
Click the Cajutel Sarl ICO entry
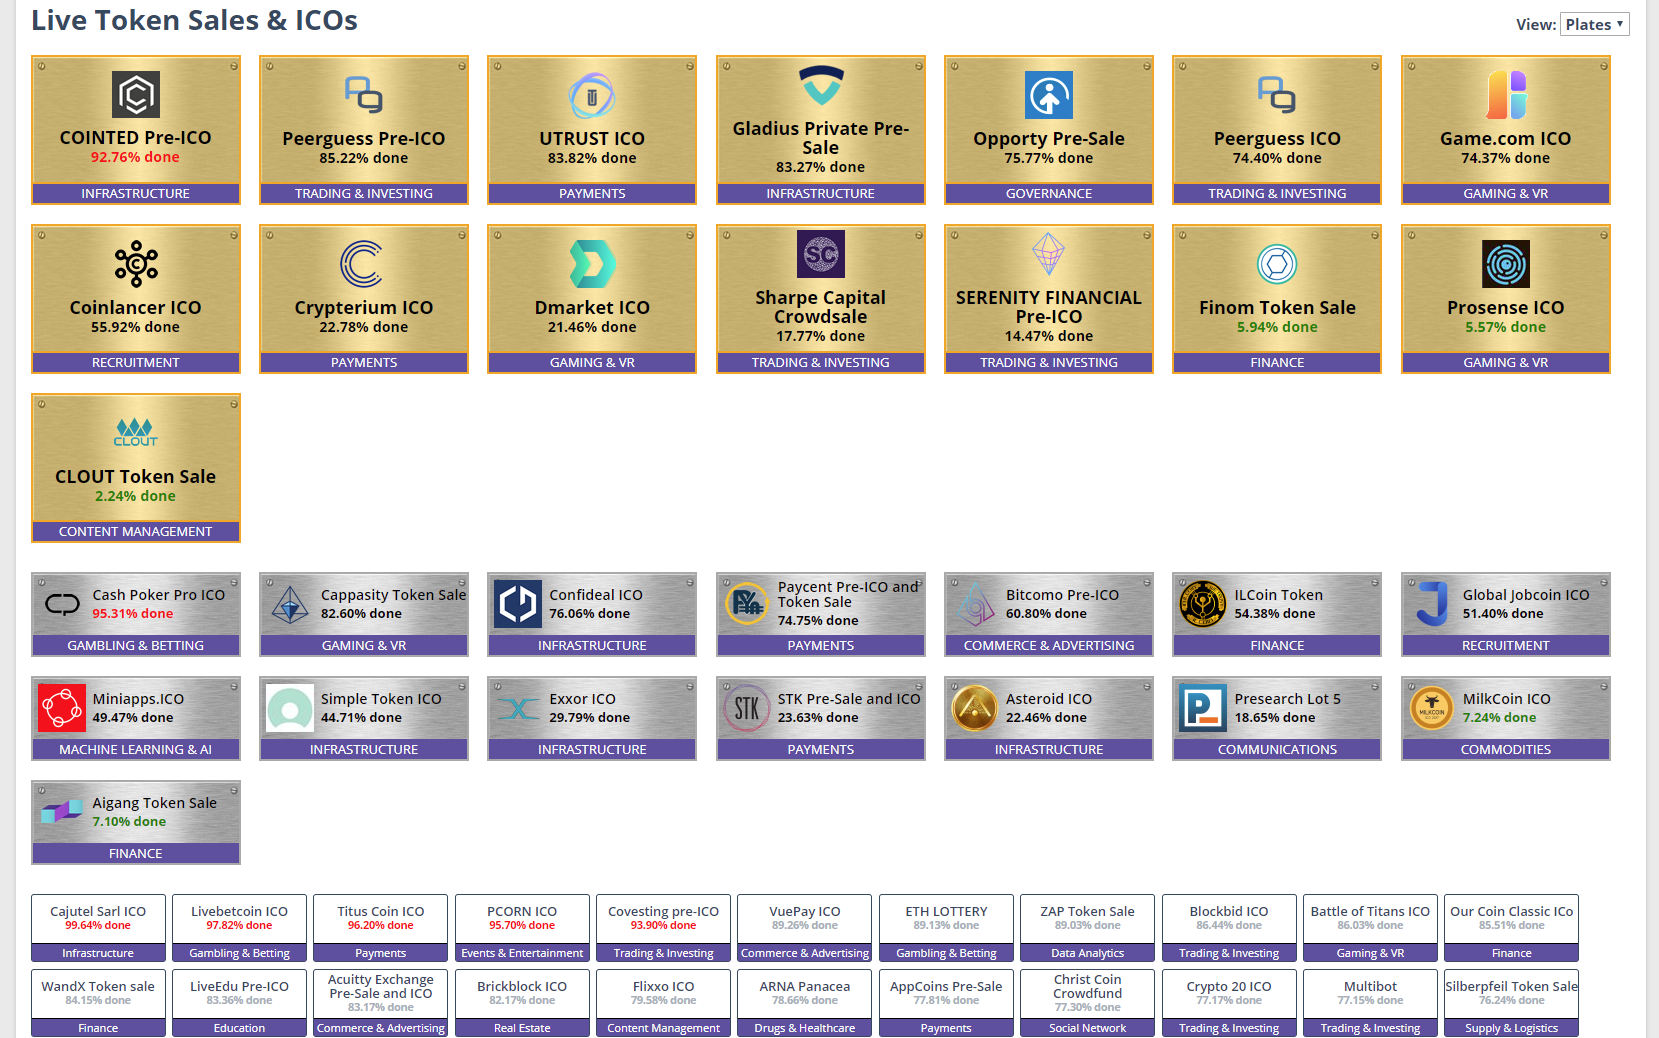click(x=97, y=920)
